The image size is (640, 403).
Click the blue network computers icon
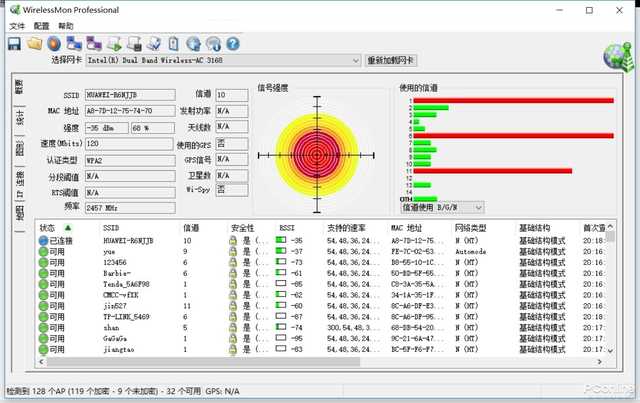(74, 43)
